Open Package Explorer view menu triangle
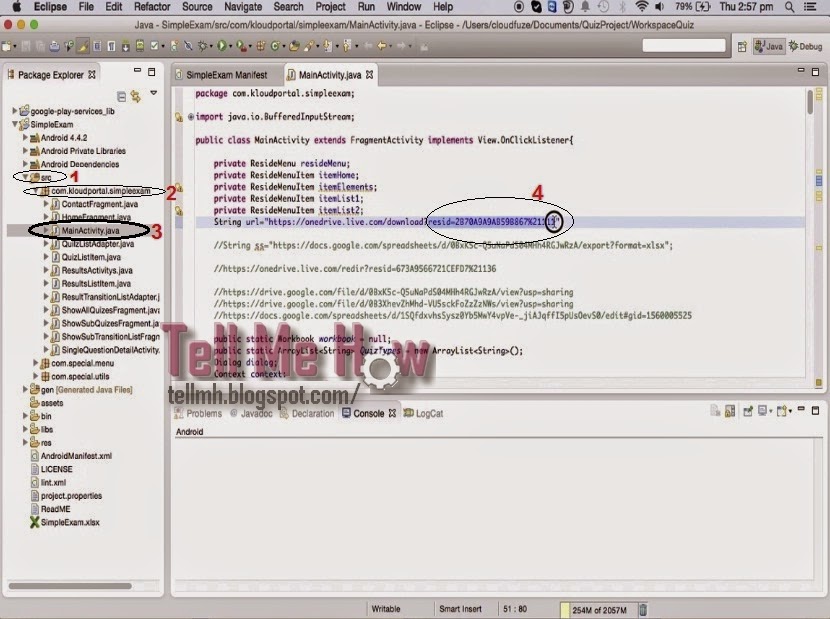This screenshot has height=619, width=830. pyautogui.click(x=154, y=93)
